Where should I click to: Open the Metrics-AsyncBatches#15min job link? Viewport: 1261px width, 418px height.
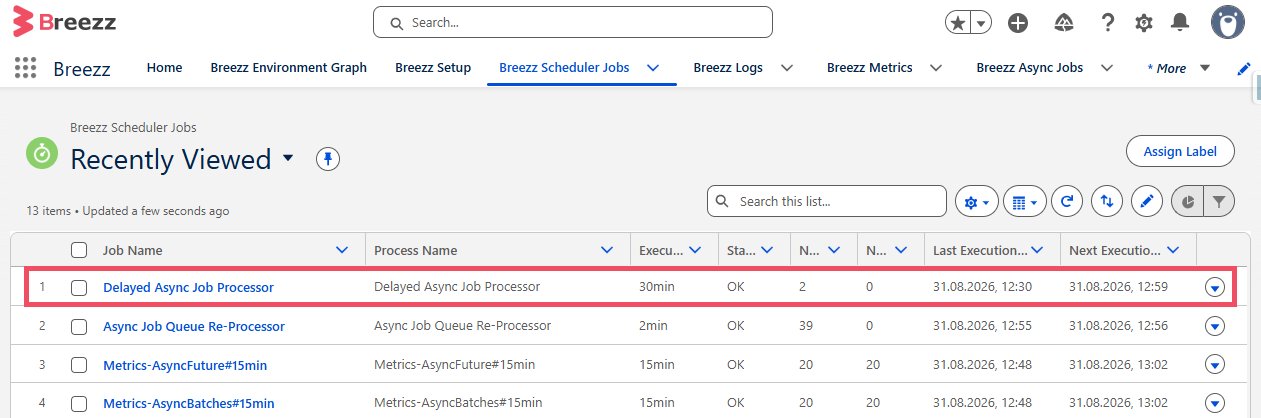coord(189,404)
